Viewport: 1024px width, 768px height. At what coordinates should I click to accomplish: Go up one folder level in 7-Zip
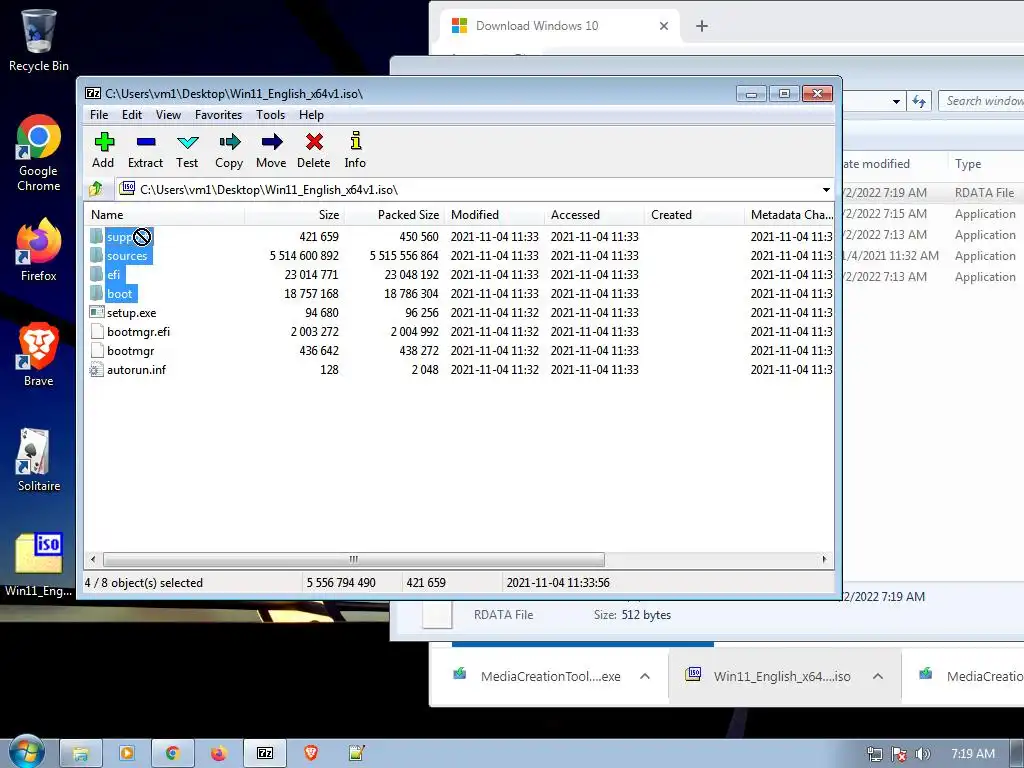point(96,189)
